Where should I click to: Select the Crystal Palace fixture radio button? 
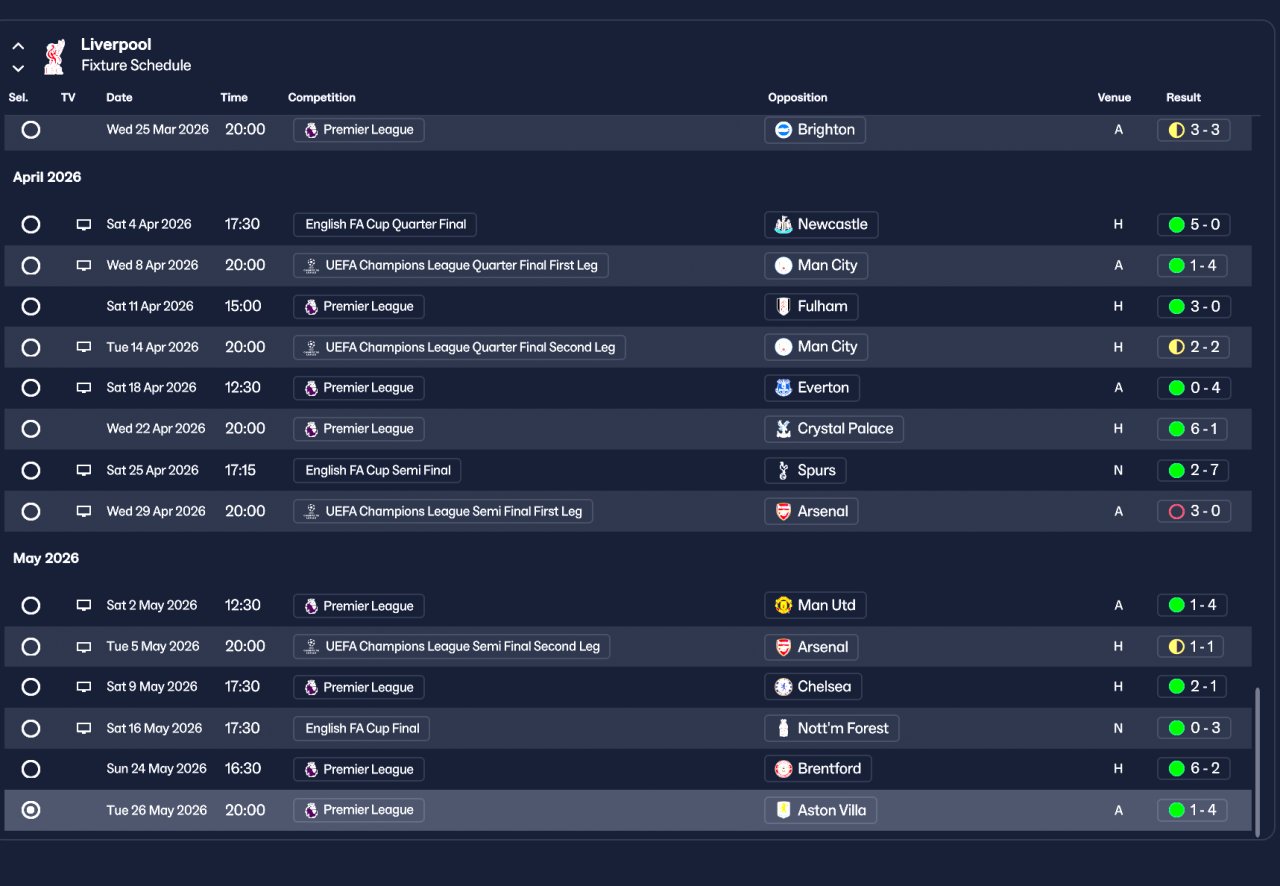point(31,429)
